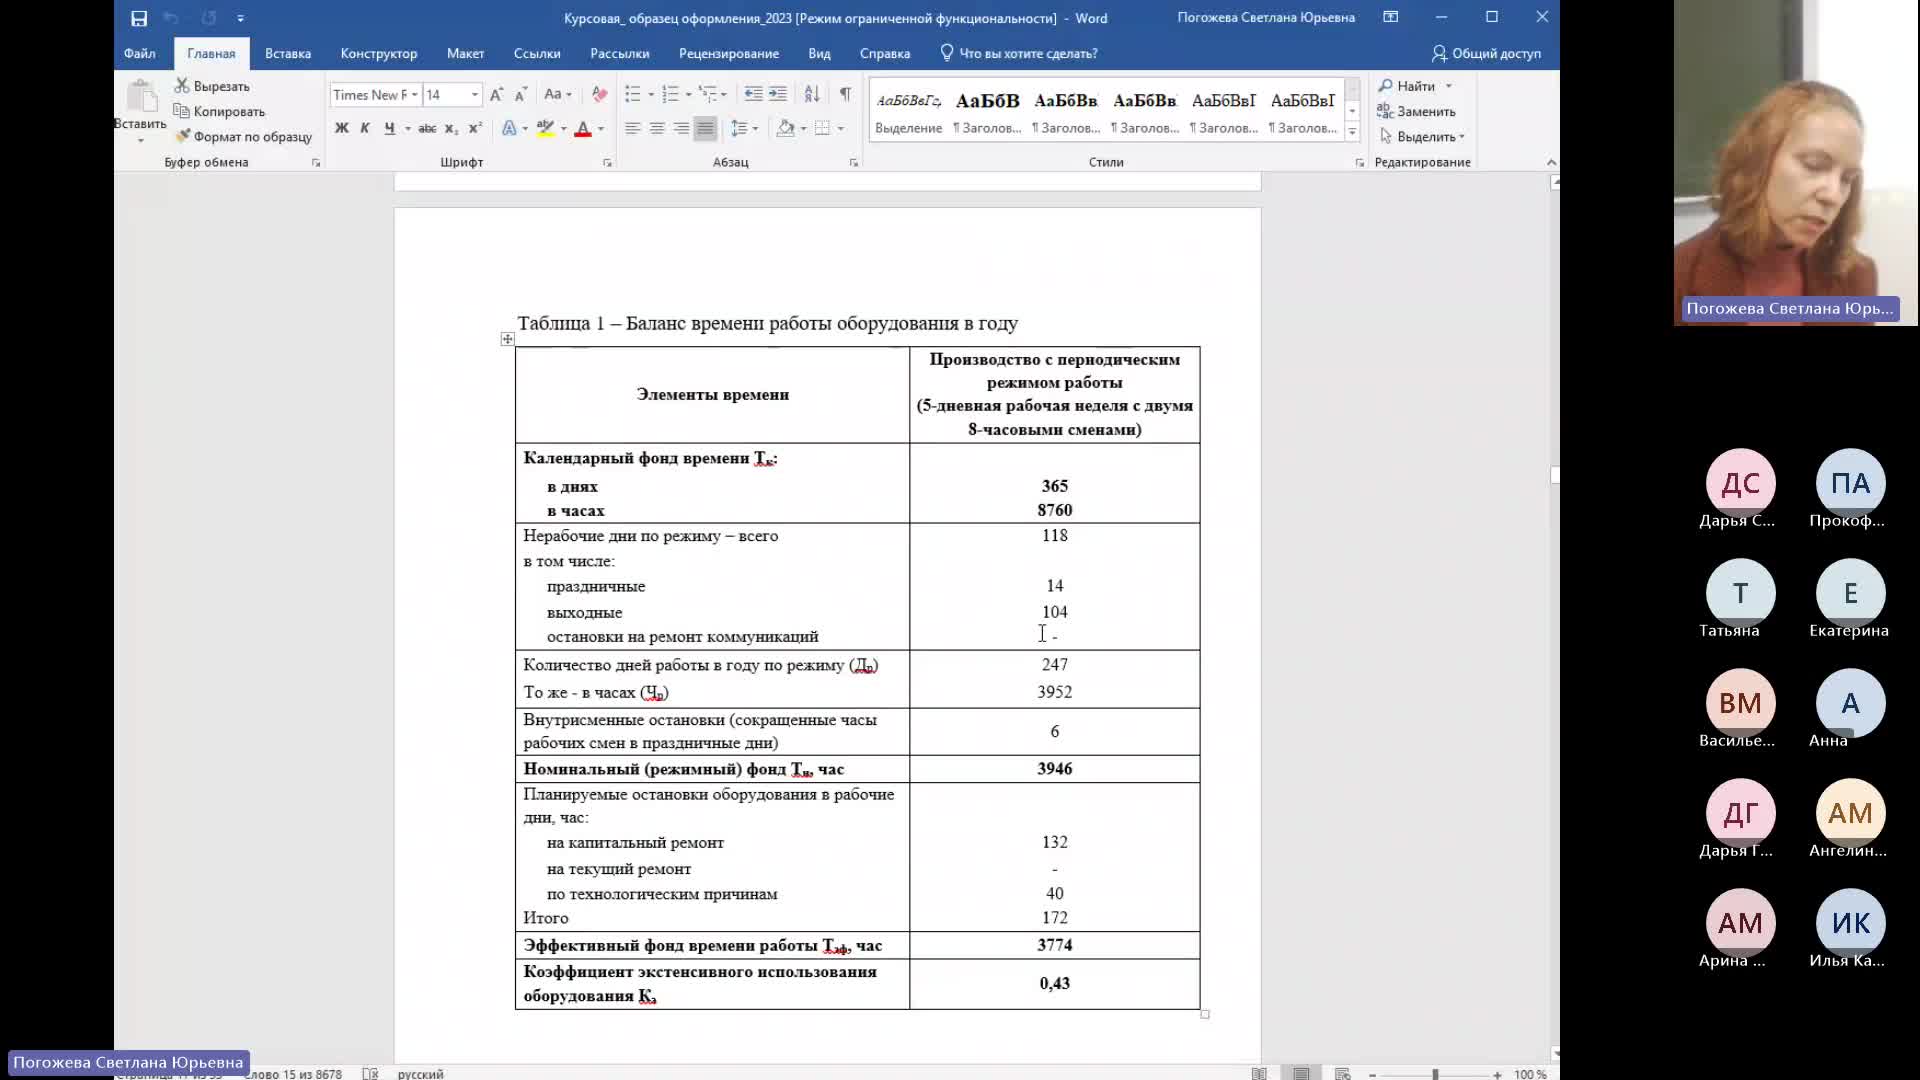Click the Sort icon in the paragraph group
Screen dimensions: 1920x1080
click(x=812, y=94)
